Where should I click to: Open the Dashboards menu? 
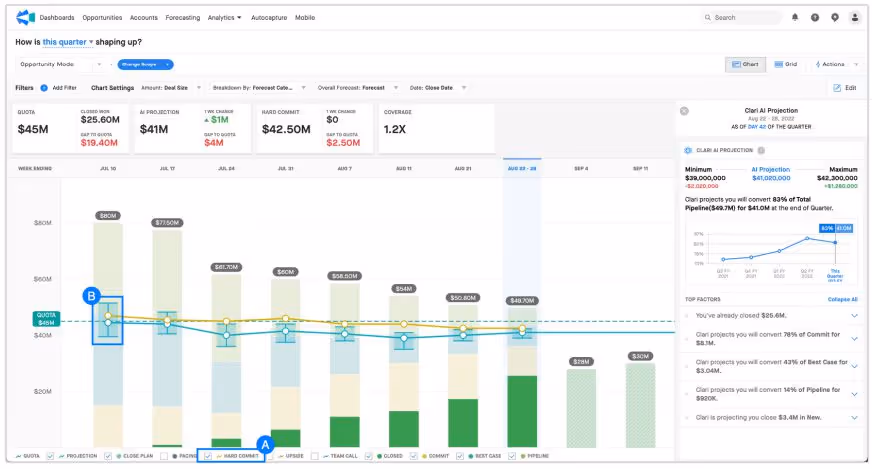(57, 18)
